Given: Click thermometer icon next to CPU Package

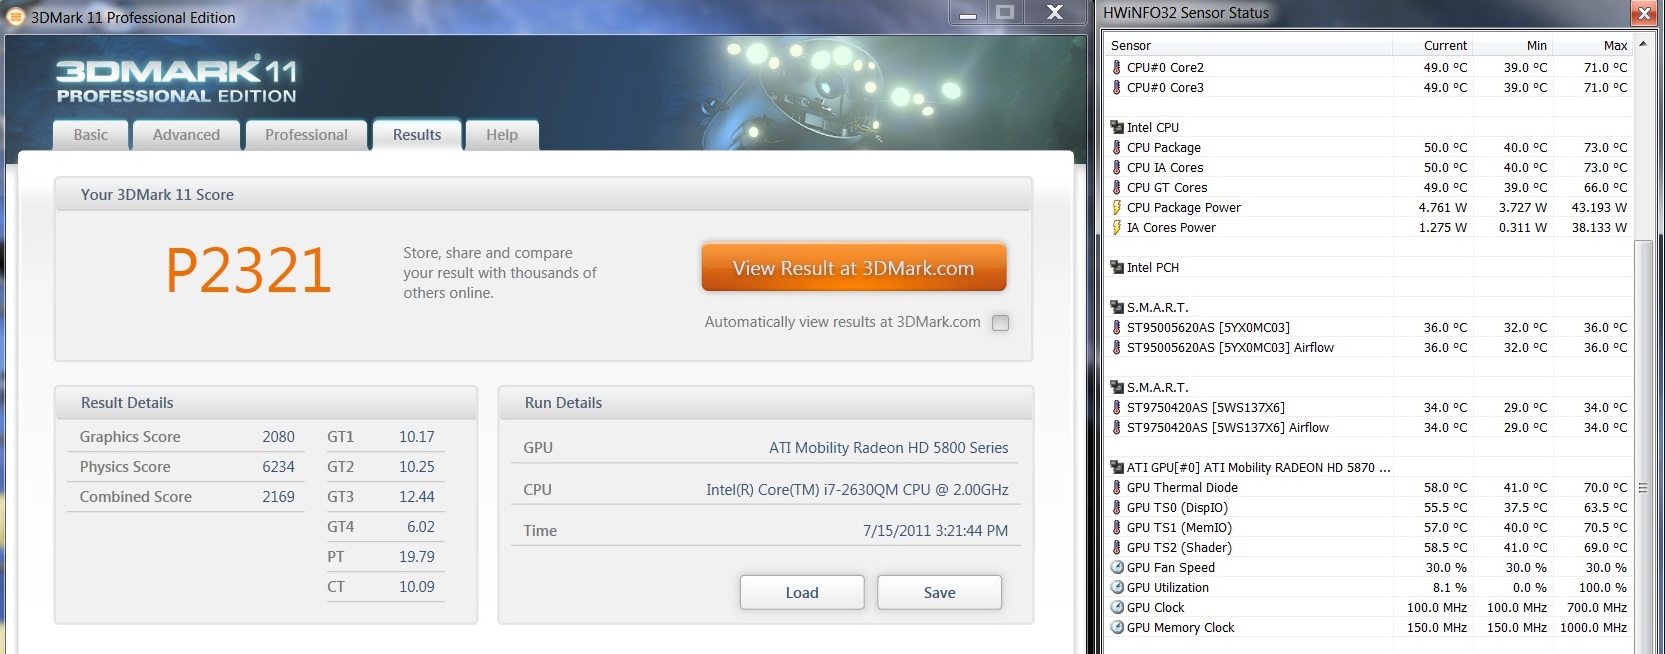Looking at the screenshot, I should coord(1117,147).
